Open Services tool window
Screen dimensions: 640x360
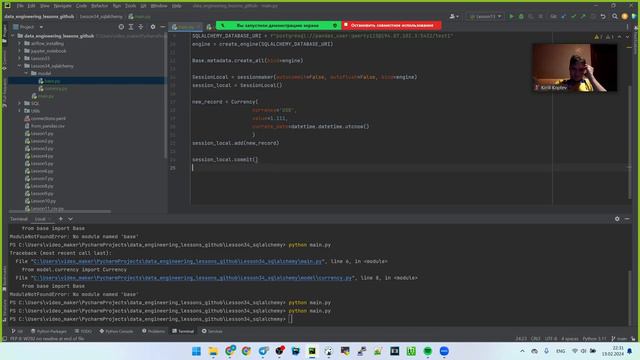[212, 331]
